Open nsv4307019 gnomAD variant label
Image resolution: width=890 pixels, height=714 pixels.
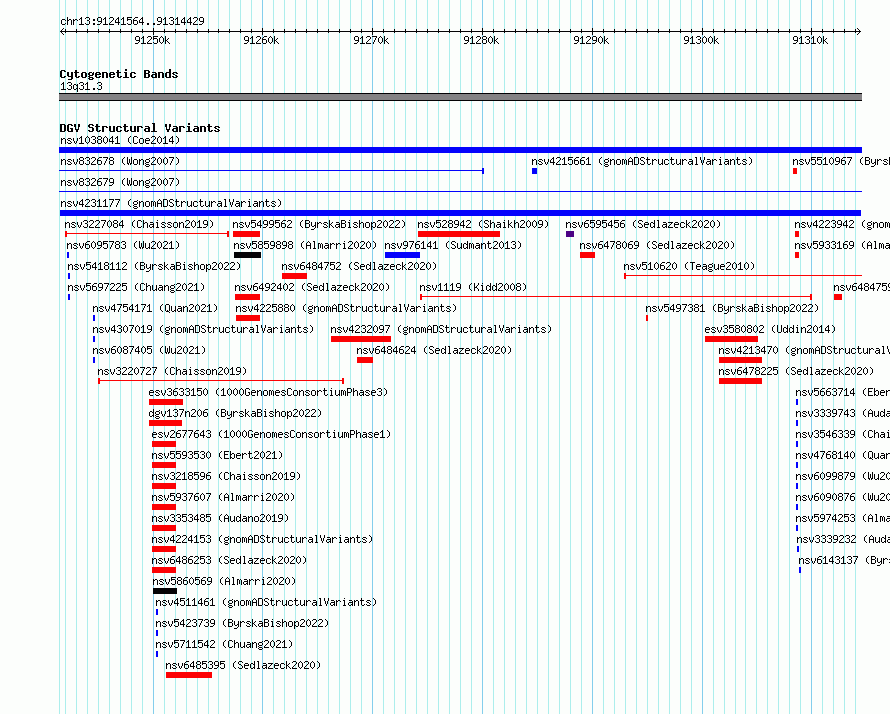pos(203,329)
